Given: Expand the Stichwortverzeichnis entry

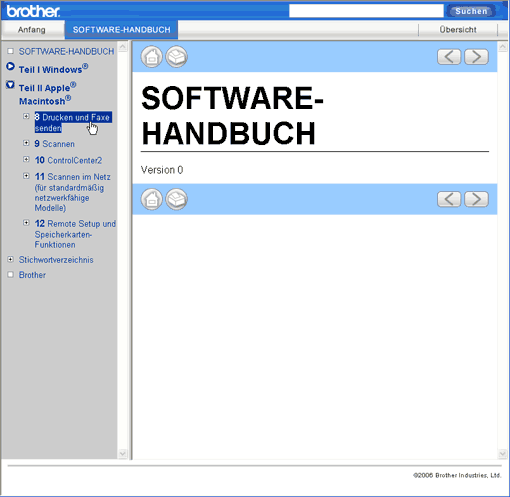Looking at the screenshot, I should point(11,259).
